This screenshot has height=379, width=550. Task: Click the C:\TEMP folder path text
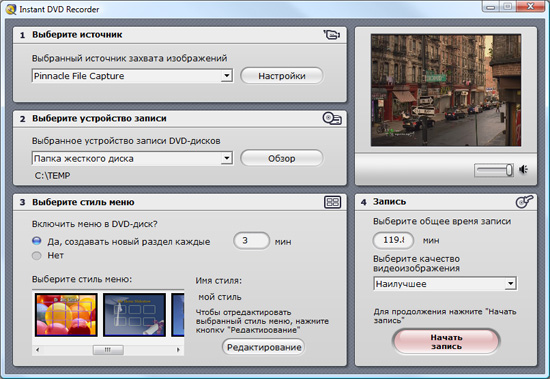pos(52,175)
